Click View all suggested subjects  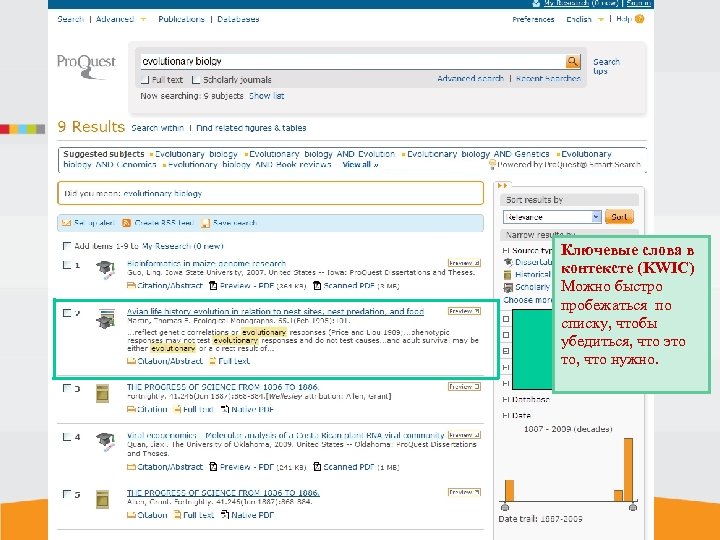pyautogui.click(x=360, y=164)
